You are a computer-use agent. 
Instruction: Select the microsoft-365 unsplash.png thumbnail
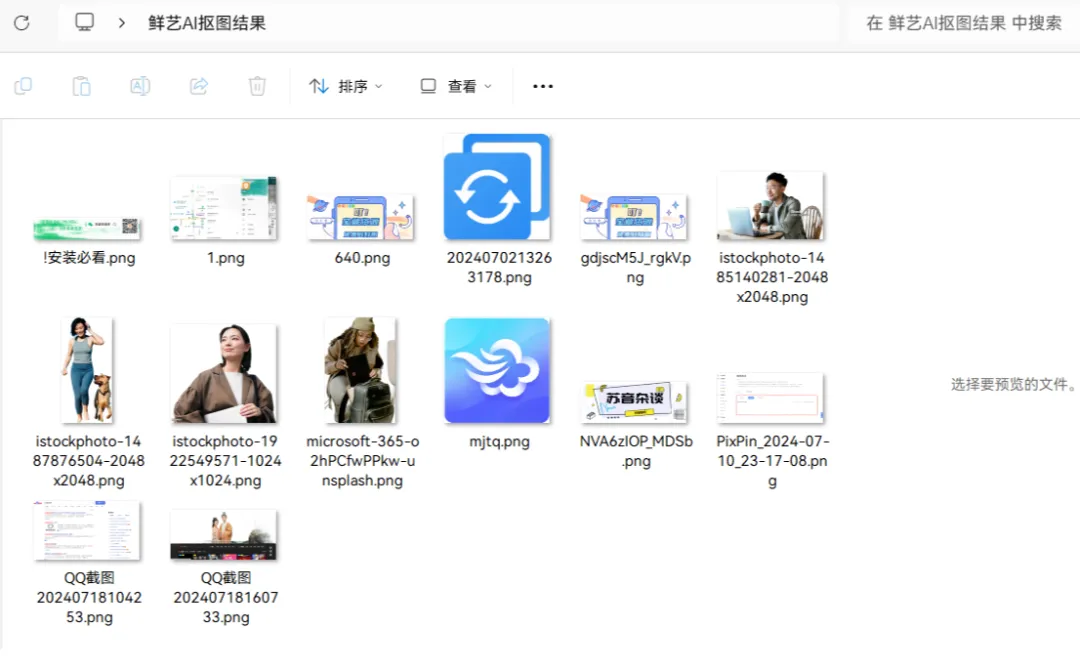[360, 371]
